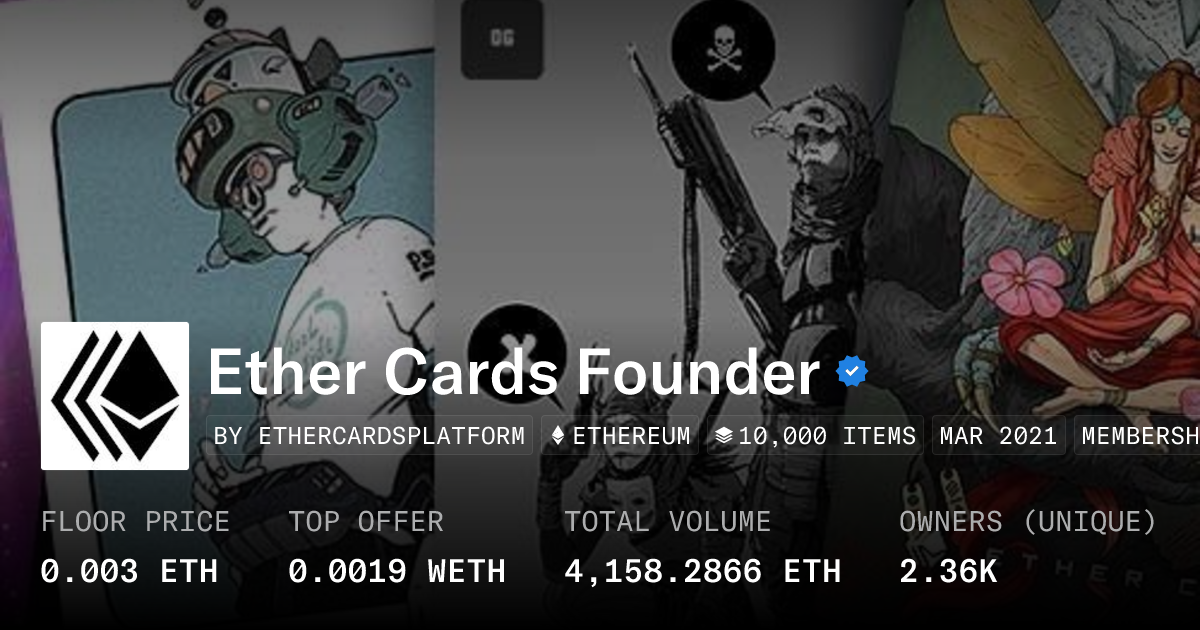
Task: Select the MEMBERSHIP category tag
Action: pos(1137,436)
